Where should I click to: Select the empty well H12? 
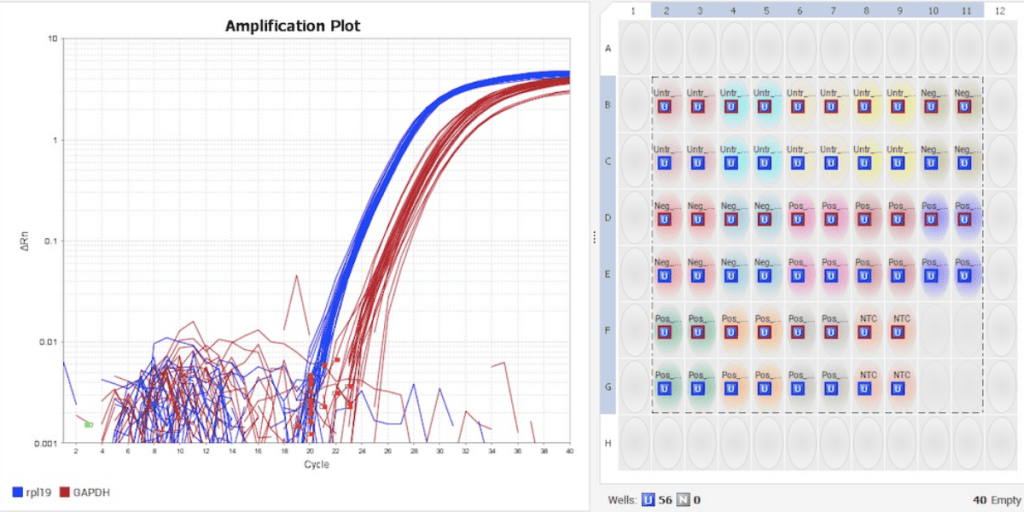(1001, 443)
